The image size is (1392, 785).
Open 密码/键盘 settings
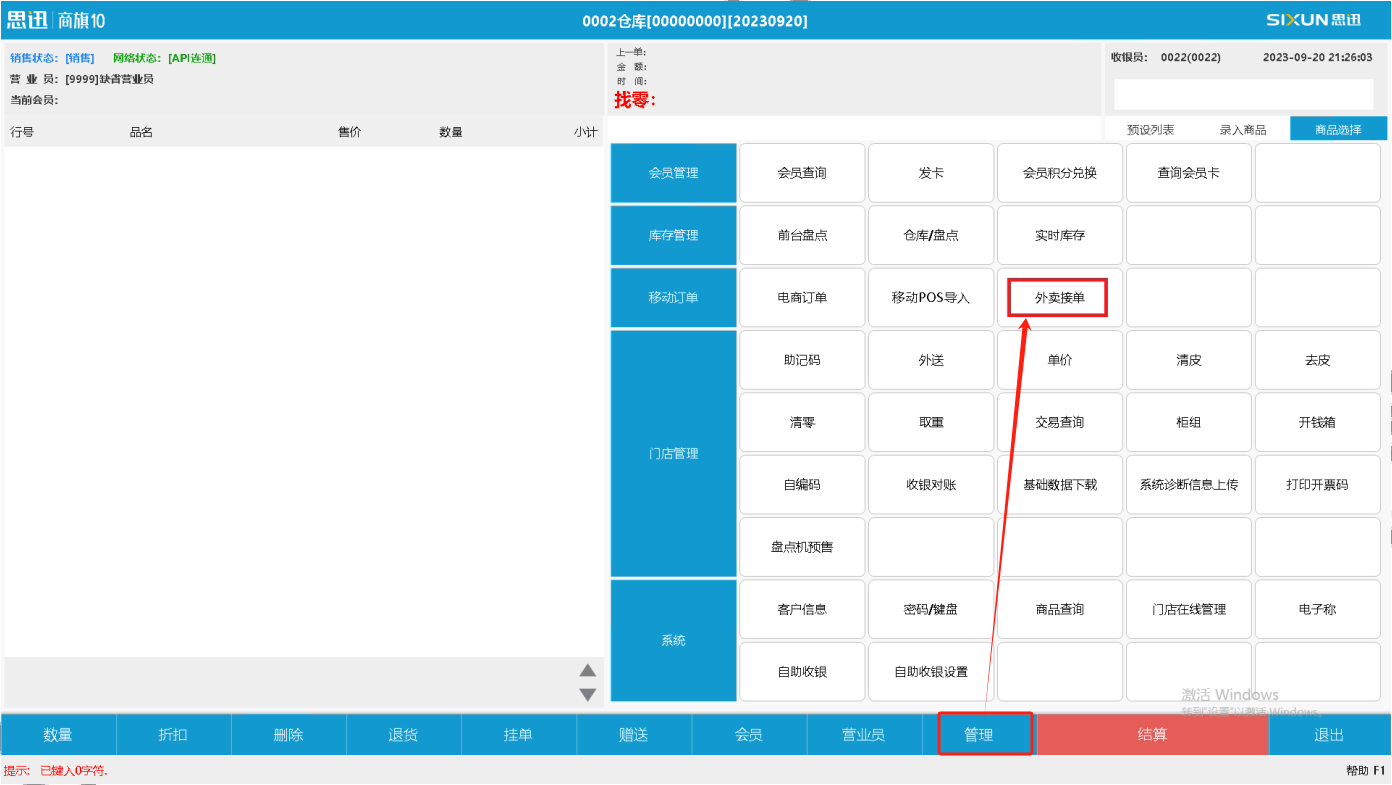(x=931, y=609)
